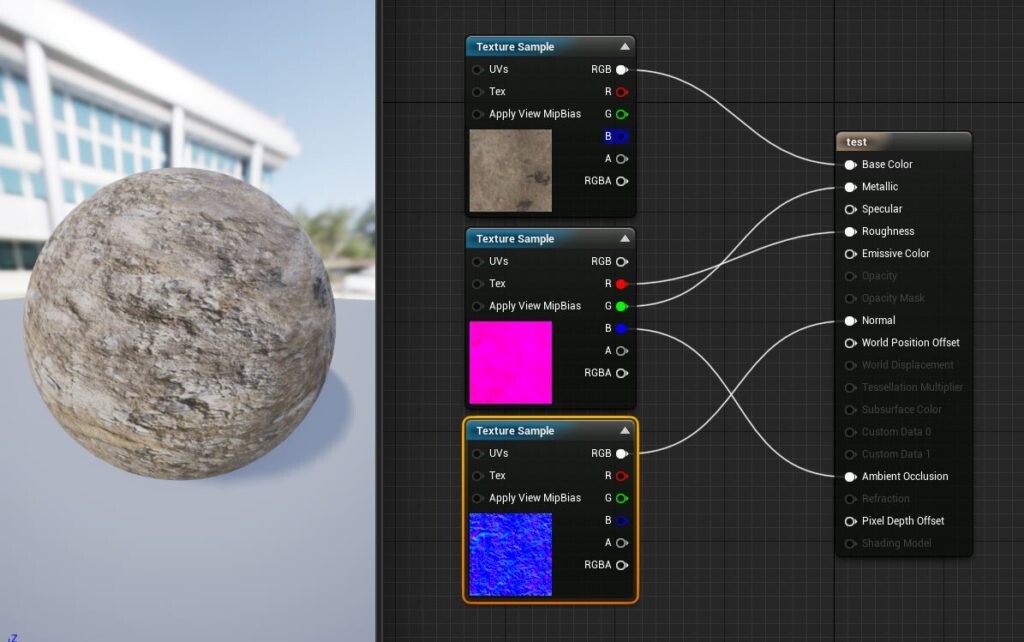Click the pink normal map thumbnail
1024x642 pixels.
511,362
